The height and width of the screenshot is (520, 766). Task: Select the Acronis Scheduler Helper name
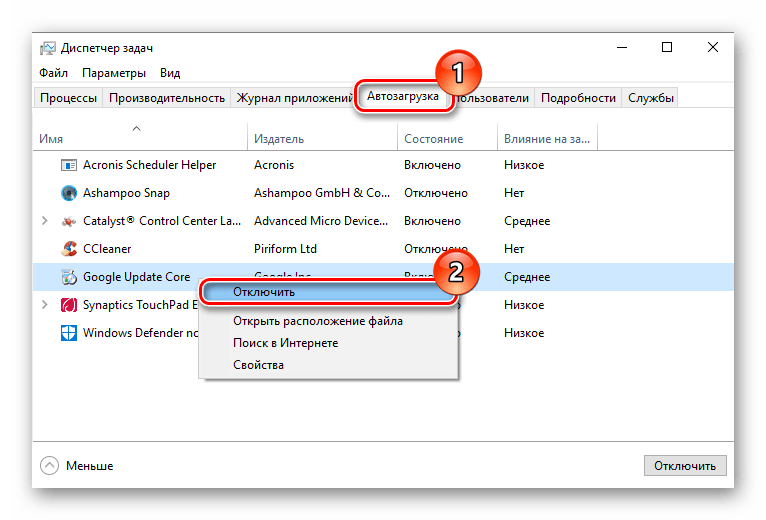pyautogui.click(x=149, y=165)
